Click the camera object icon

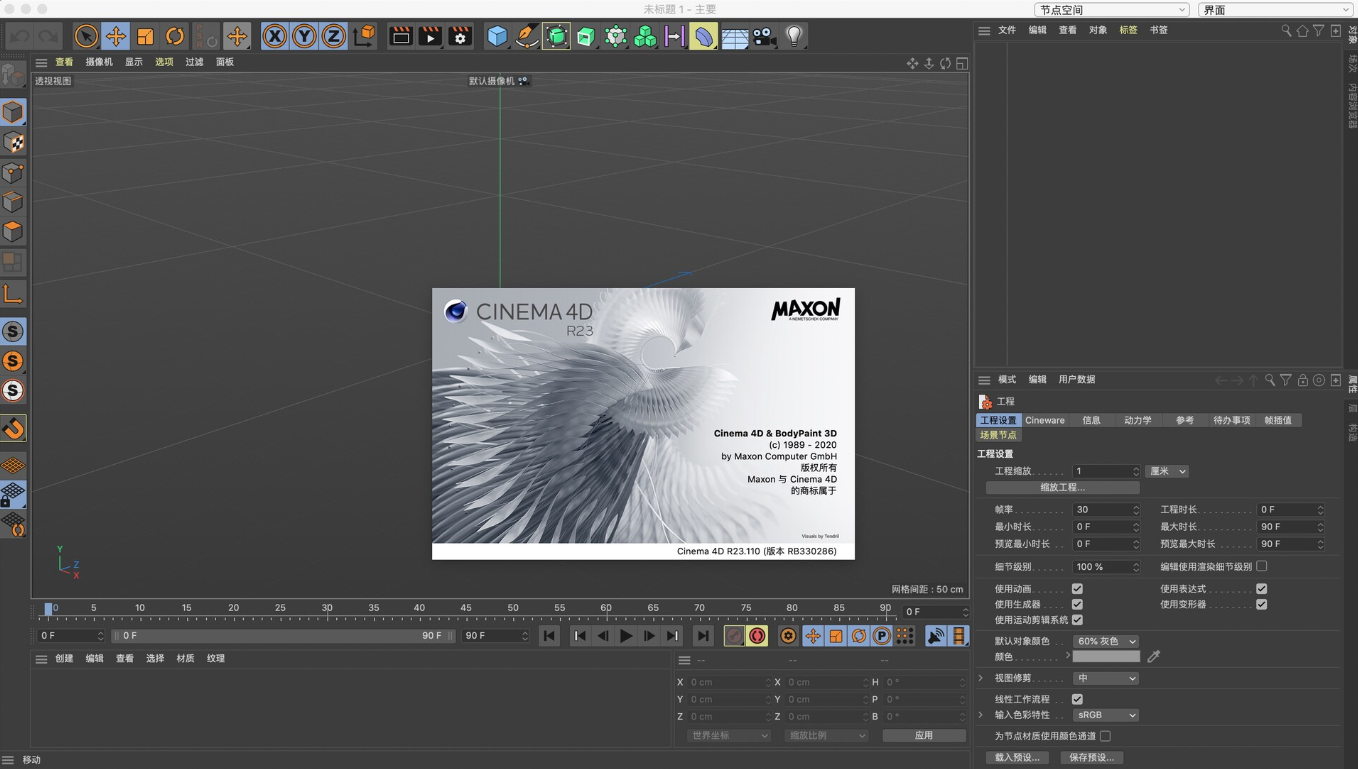[764, 37]
